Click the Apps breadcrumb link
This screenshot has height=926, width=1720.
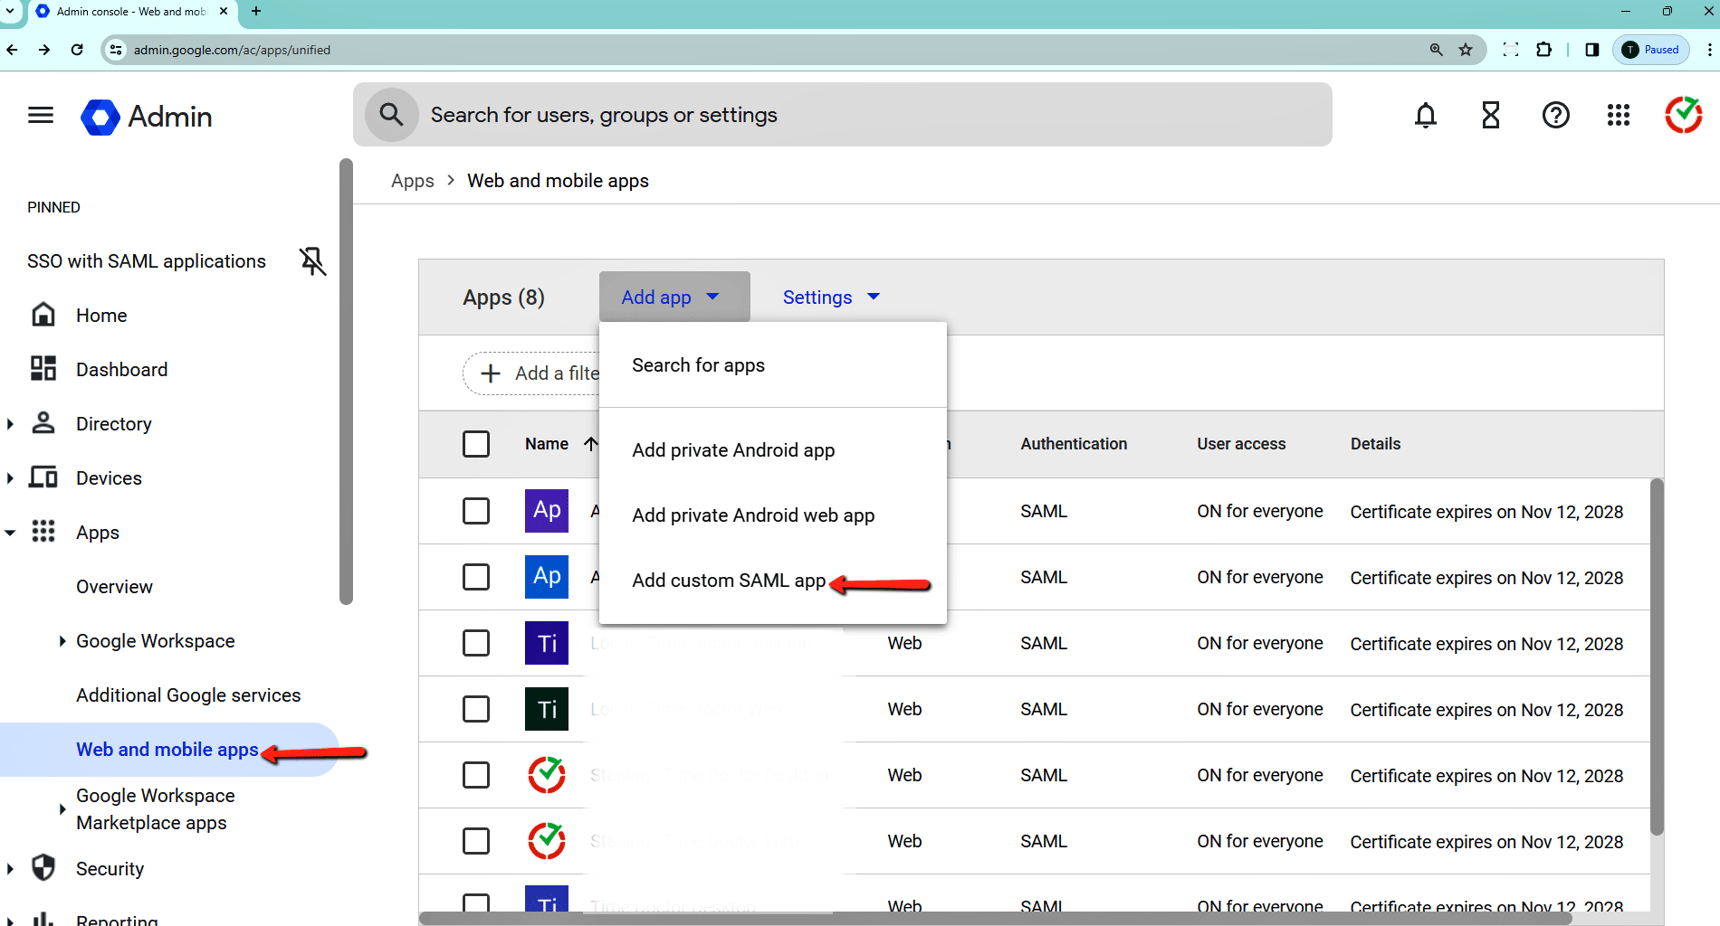coord(412,180)
